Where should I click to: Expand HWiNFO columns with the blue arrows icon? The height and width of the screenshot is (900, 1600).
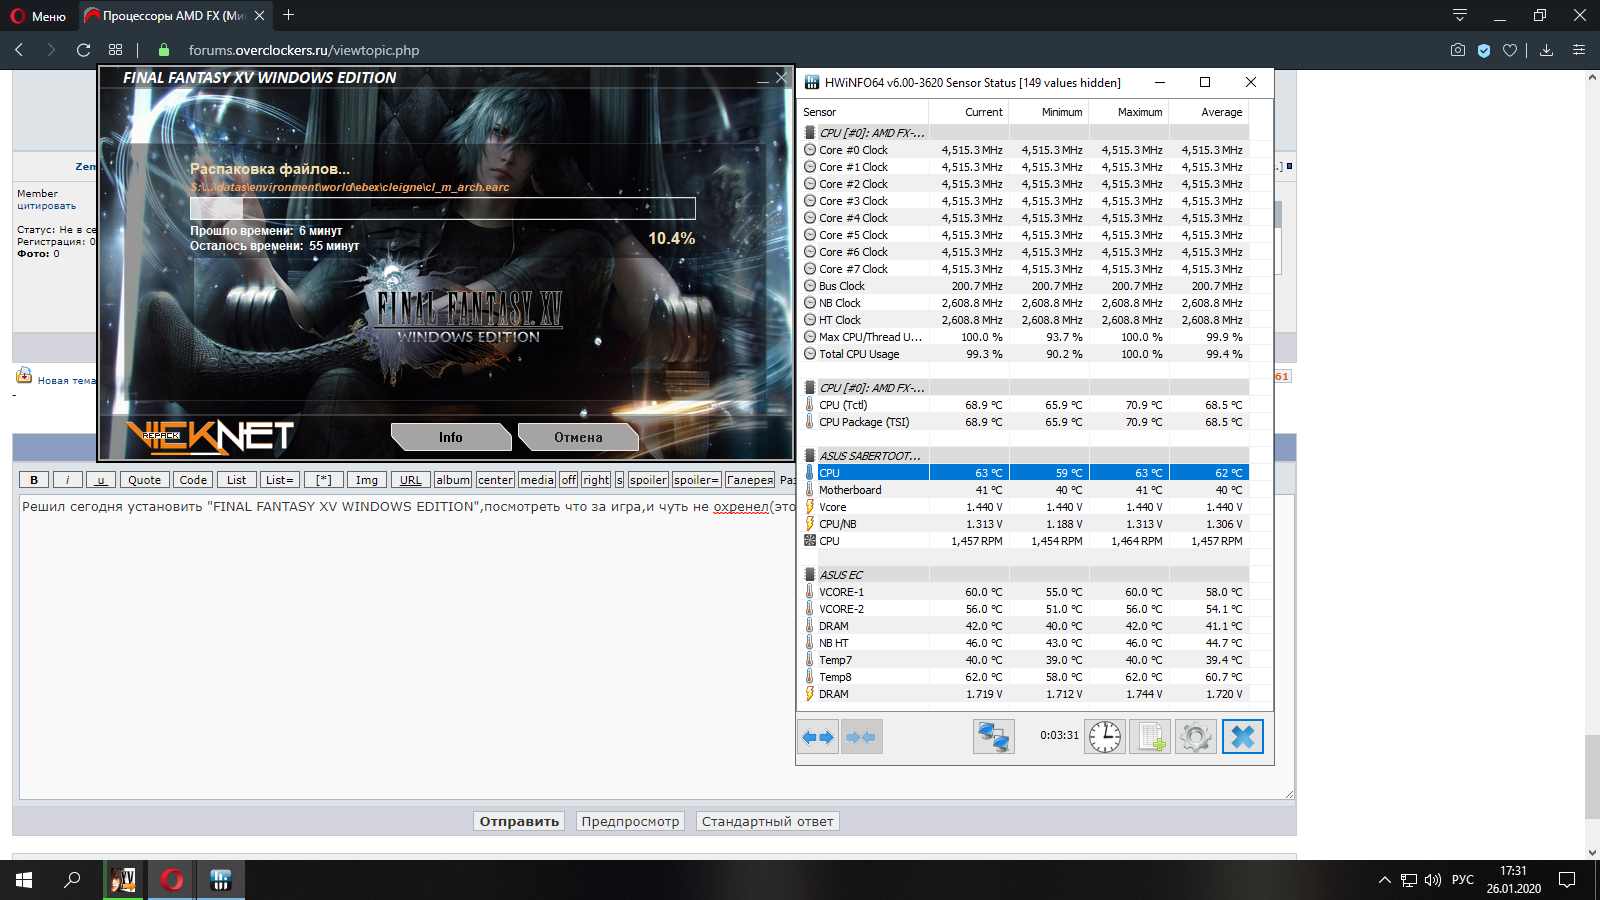point(818,737)
